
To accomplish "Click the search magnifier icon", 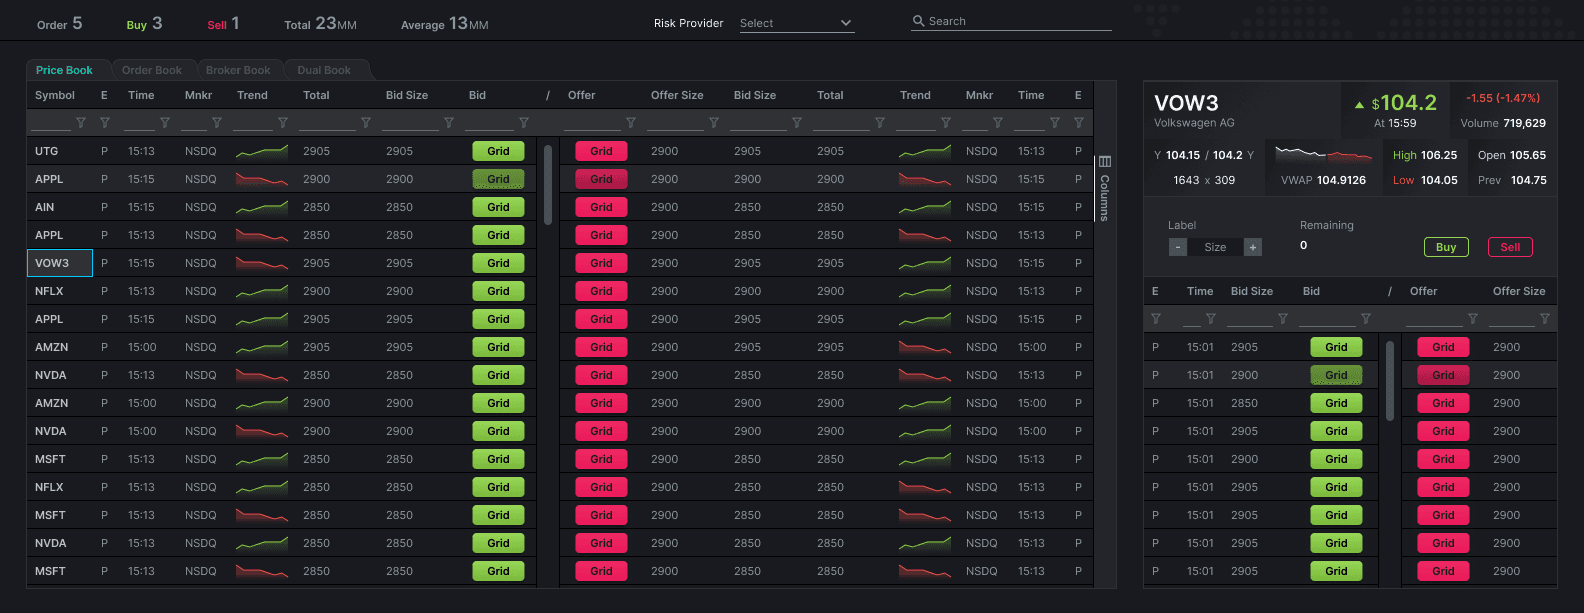I will (918, 21).
